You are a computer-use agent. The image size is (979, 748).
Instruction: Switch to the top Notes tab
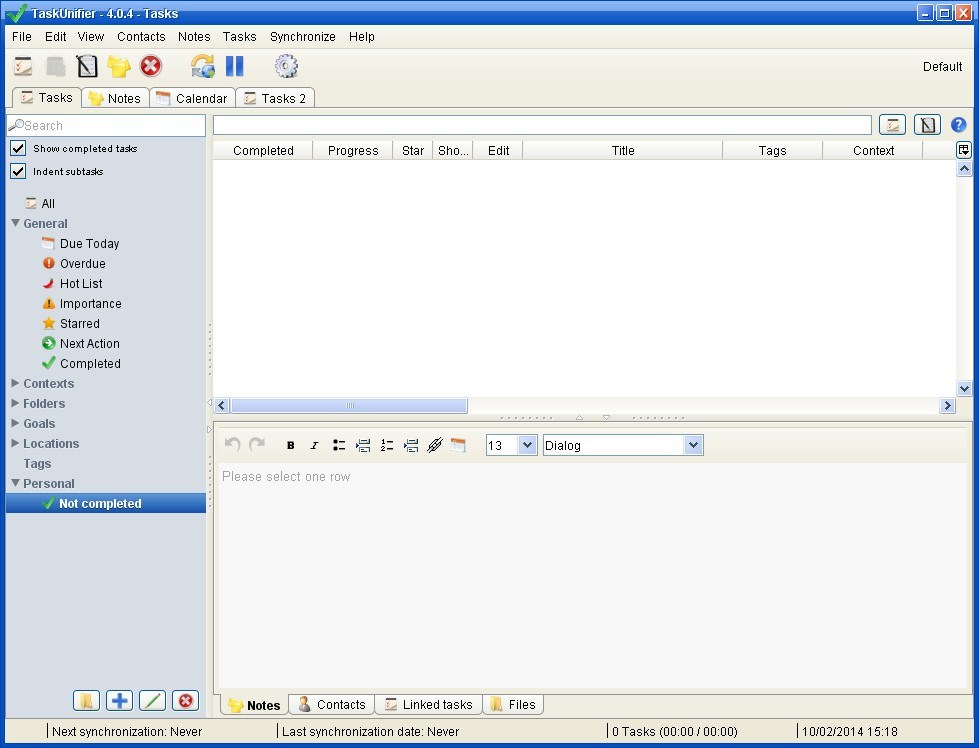116,98
